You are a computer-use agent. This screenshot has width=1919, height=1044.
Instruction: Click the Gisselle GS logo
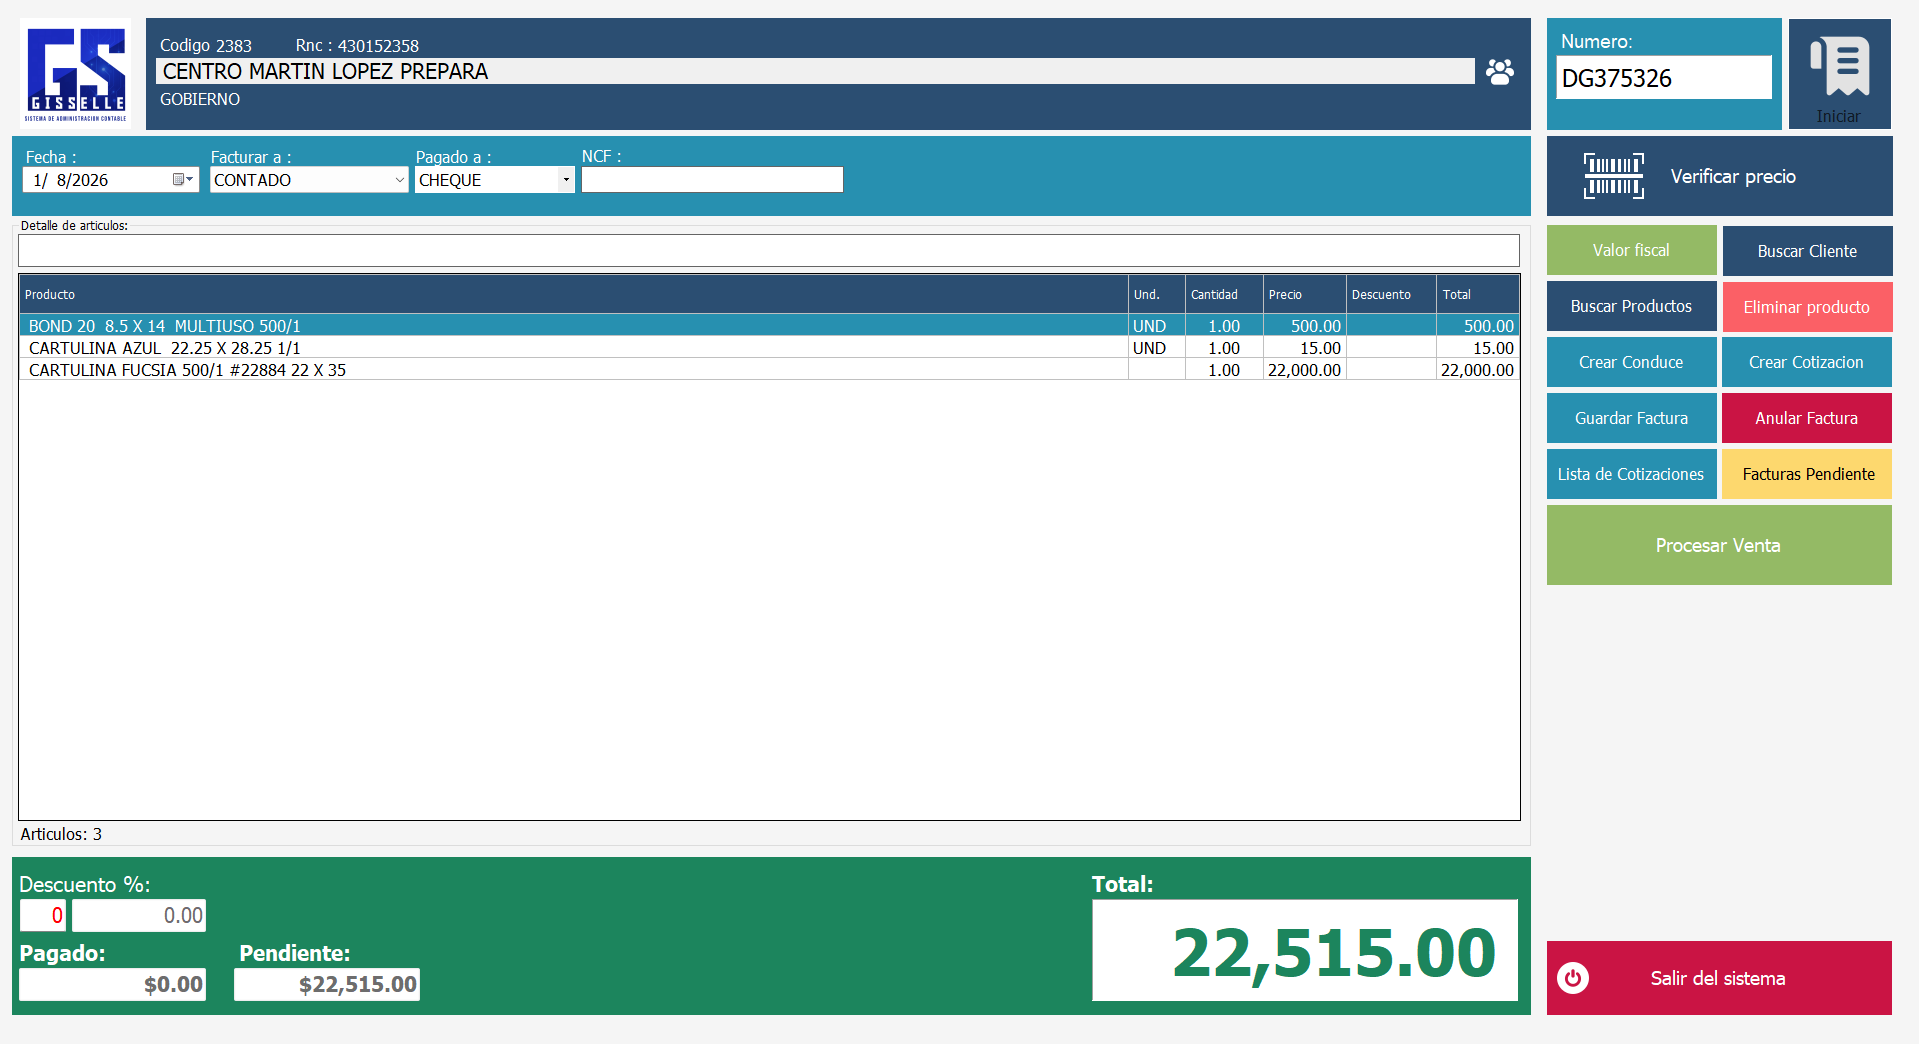point(76,73)
